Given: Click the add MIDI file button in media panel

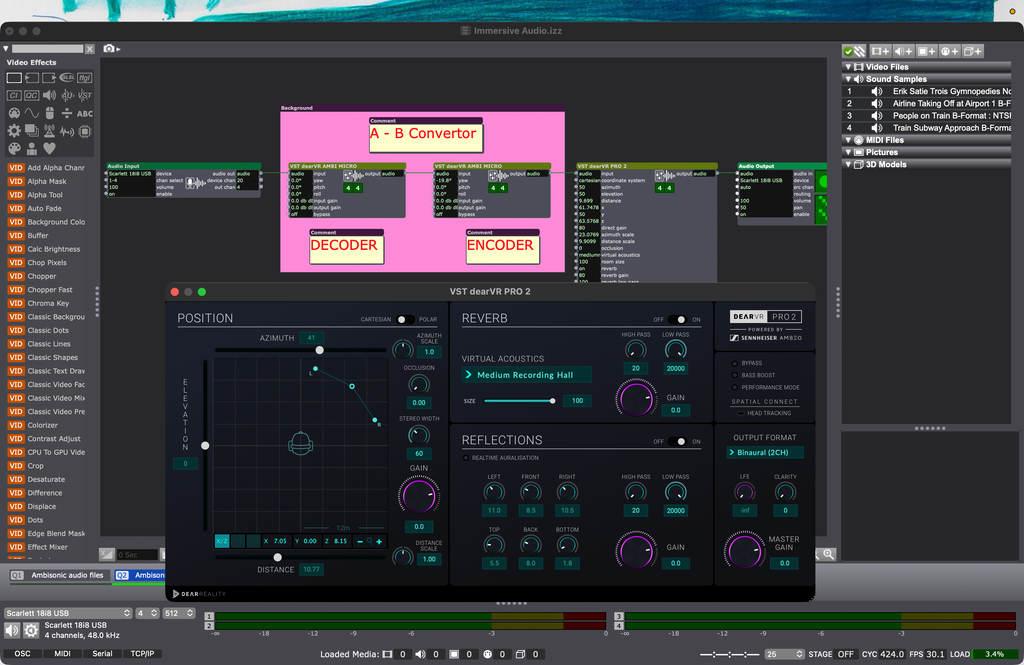Looking at the screenshot, I should (950, 51).
